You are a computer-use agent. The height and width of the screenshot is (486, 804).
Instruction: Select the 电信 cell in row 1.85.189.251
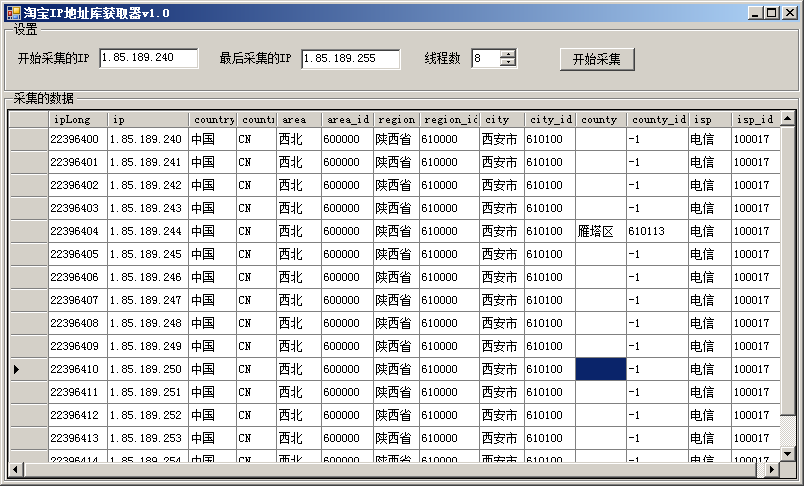(x=710, y=392)
